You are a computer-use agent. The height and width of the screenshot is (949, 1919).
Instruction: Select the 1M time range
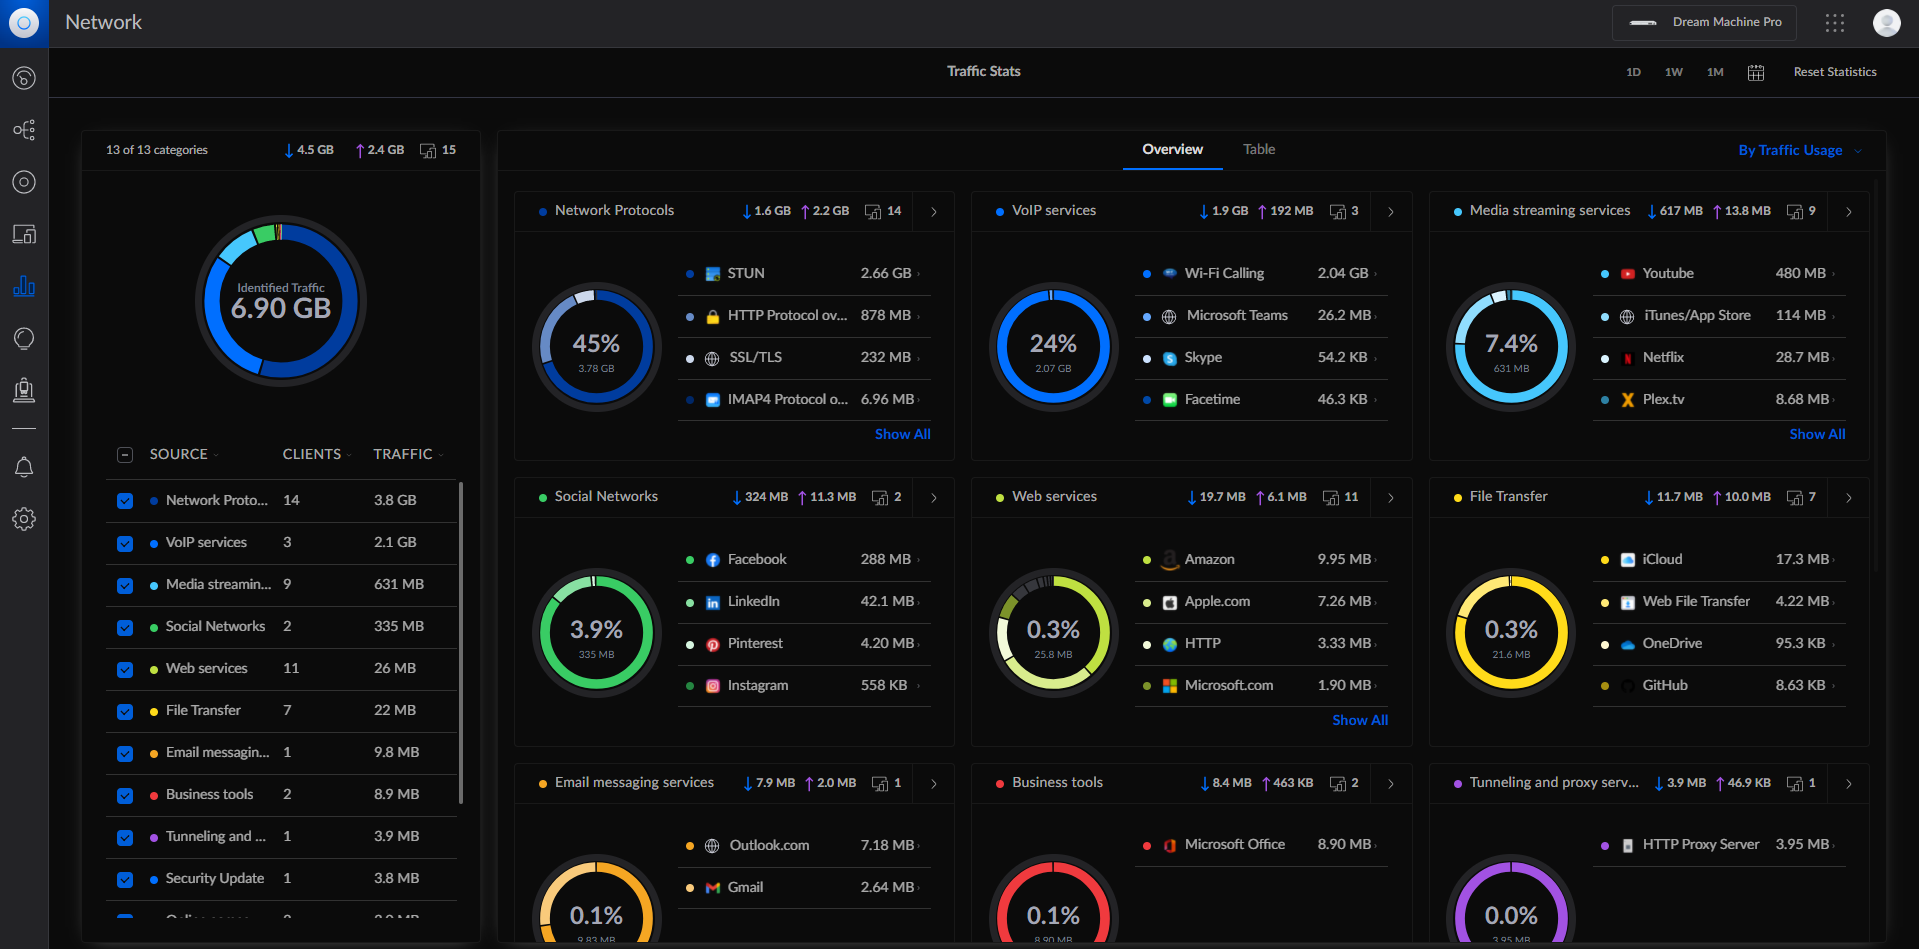point(1715,72)
